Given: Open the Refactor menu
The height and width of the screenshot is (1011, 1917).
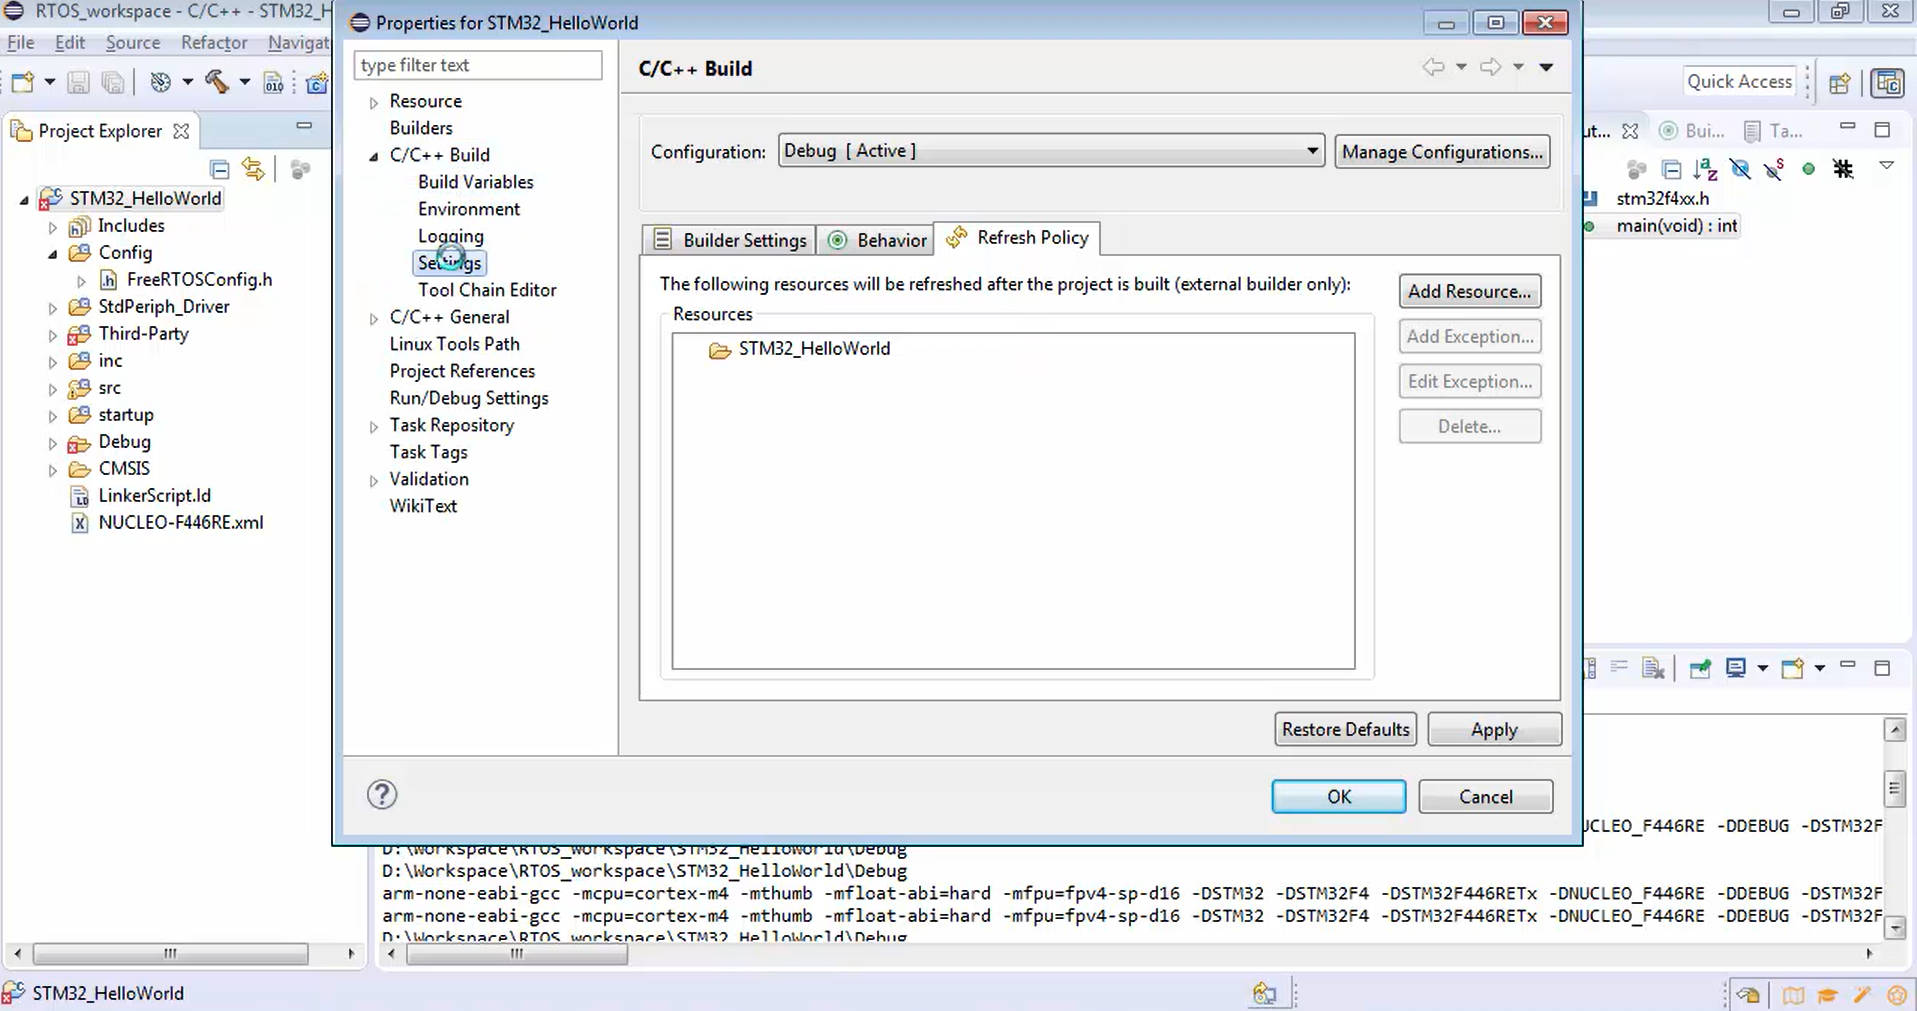Looking at the screenshot, I should coord(214,42).
